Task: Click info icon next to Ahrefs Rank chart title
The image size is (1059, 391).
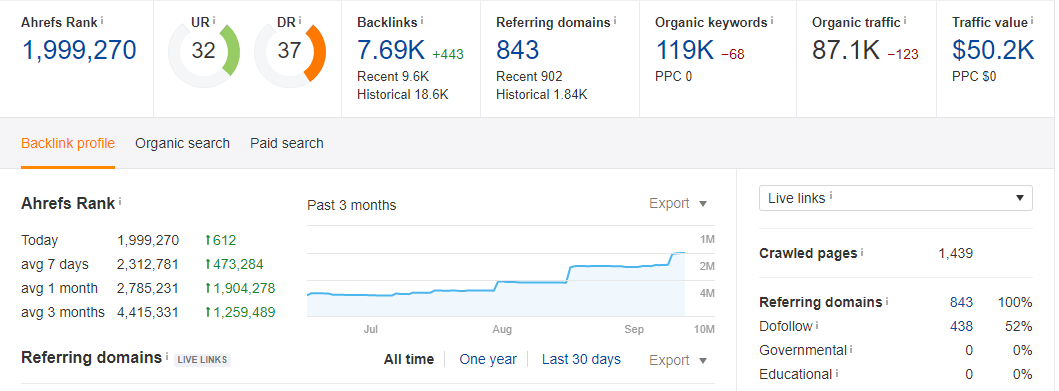Action: tap(120, 201)
